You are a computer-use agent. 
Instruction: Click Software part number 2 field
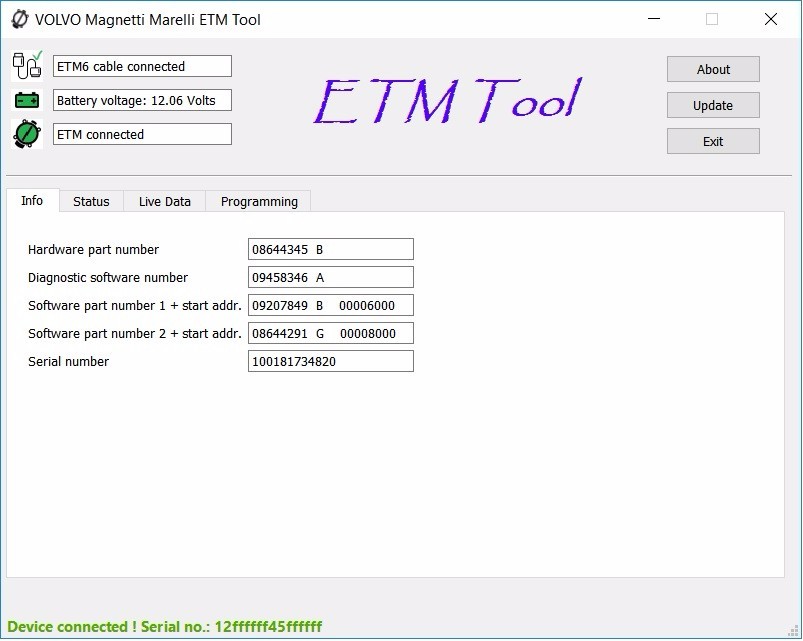[x=330, y=333]
